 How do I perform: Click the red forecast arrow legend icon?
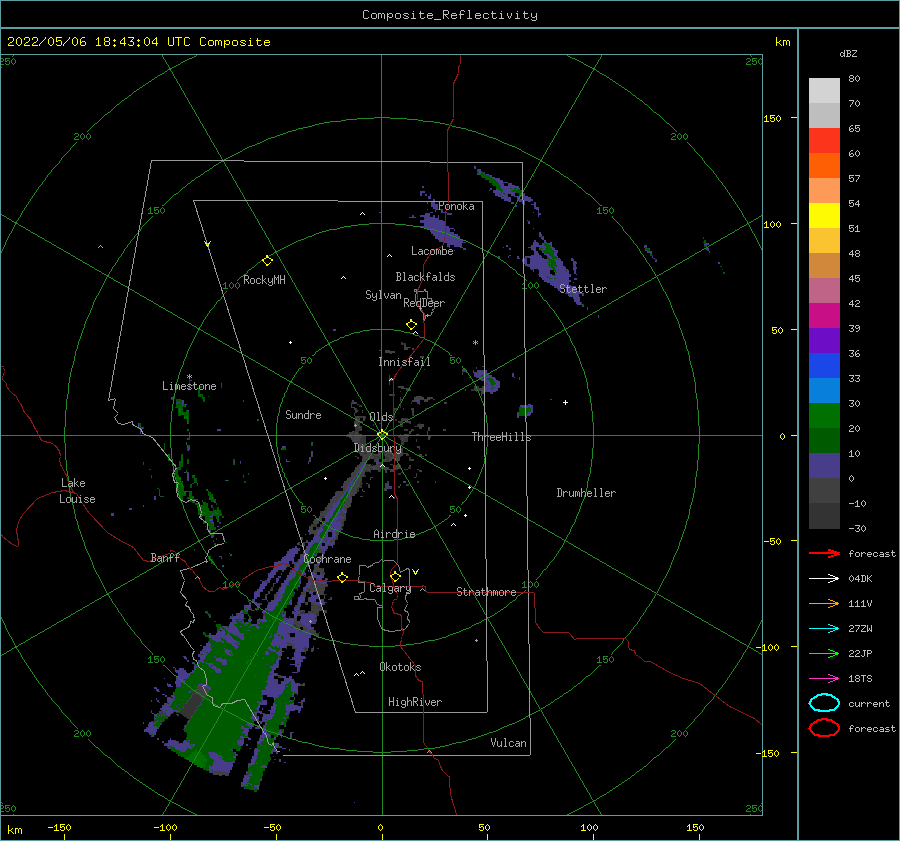(x=824, y=553)
